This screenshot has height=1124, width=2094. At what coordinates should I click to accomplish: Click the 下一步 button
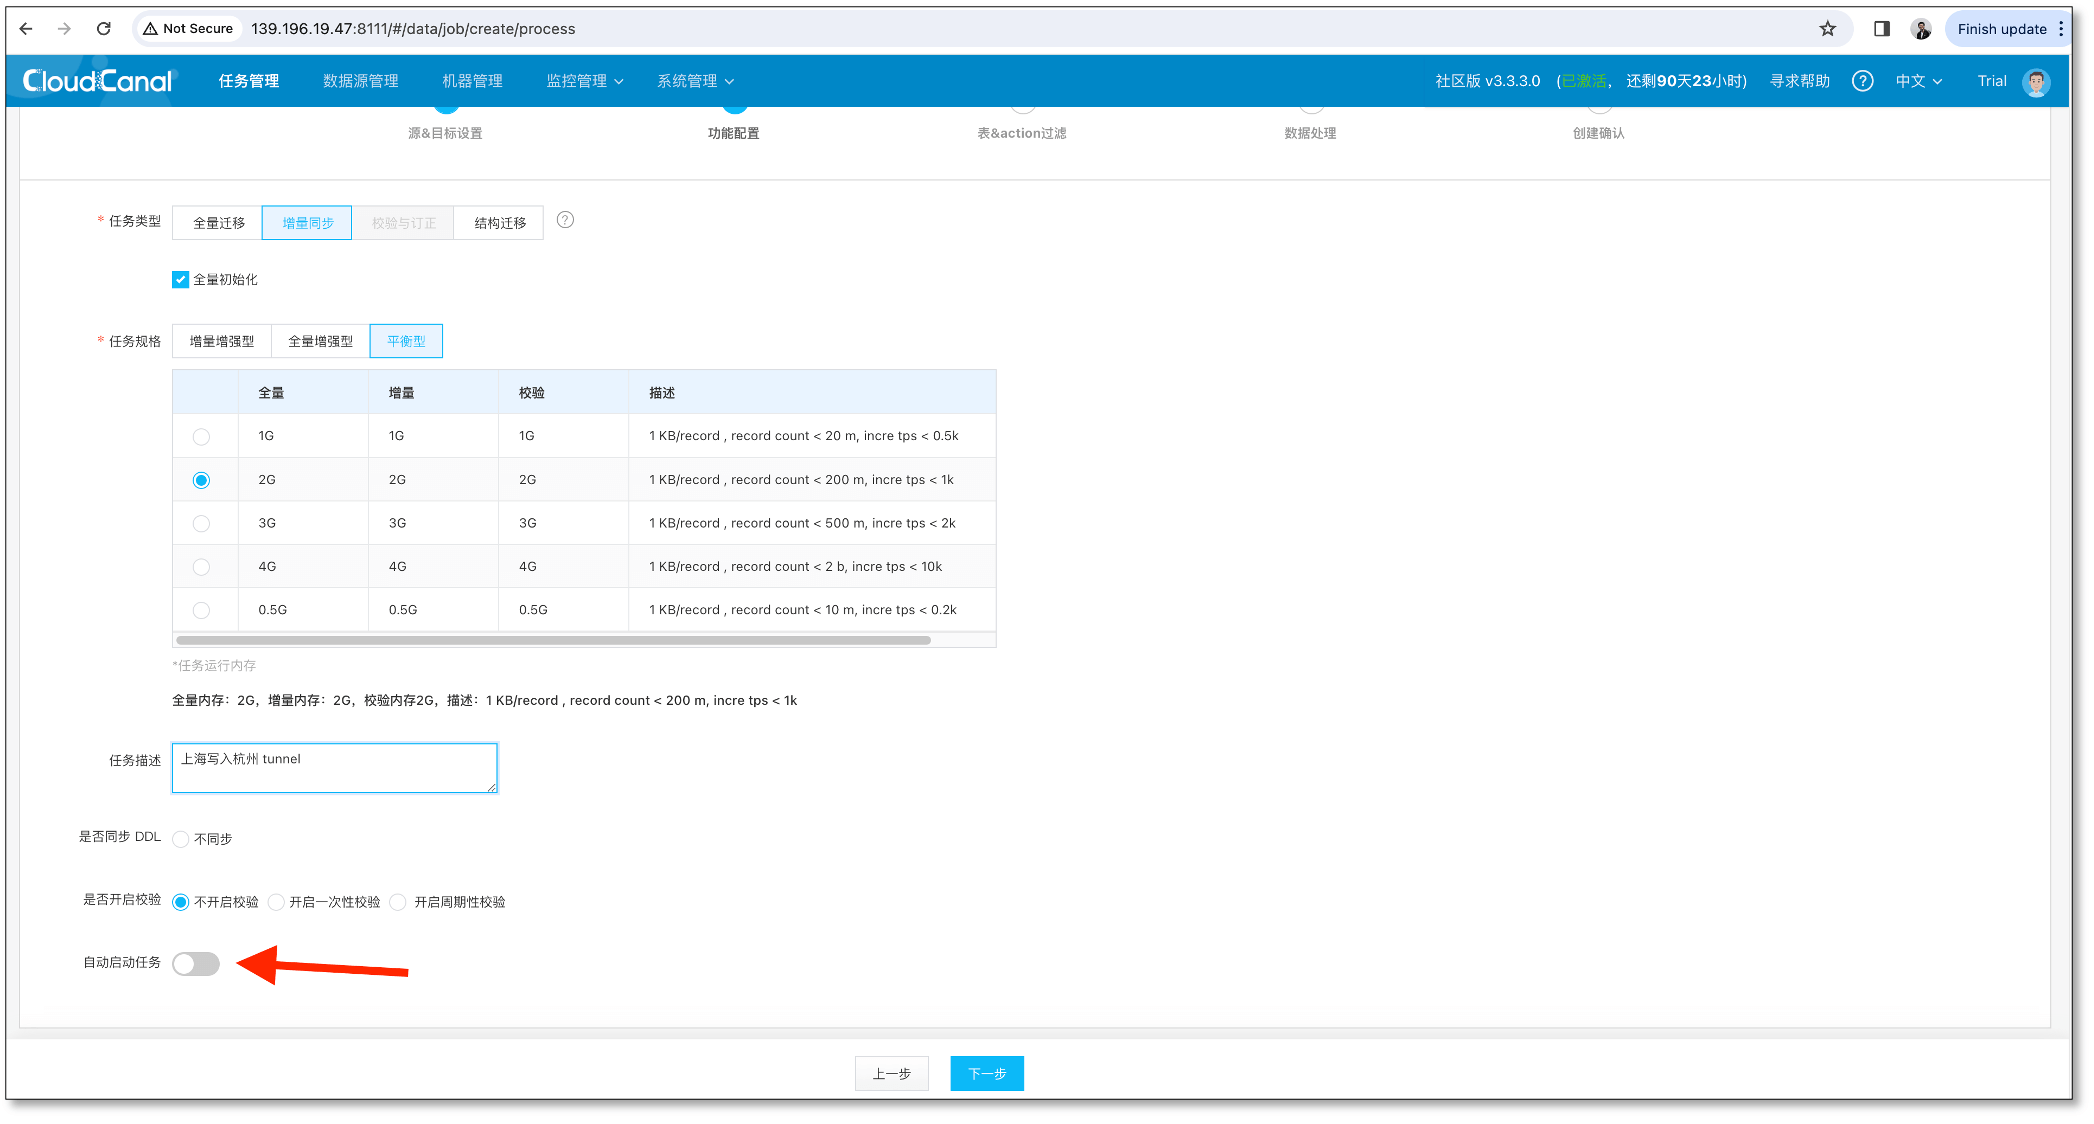pyautogui.click(x=986, y=1074)
